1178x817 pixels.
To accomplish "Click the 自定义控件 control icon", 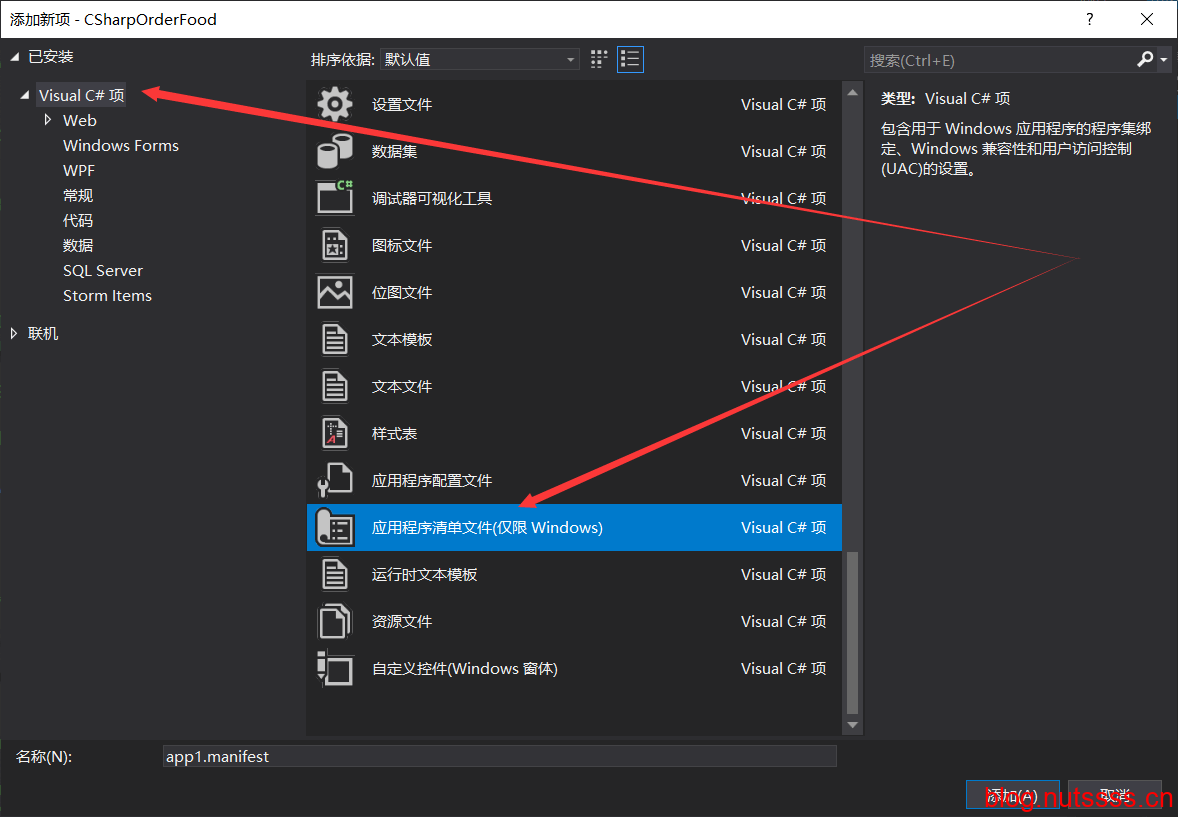I will click(x=334, y=668).
